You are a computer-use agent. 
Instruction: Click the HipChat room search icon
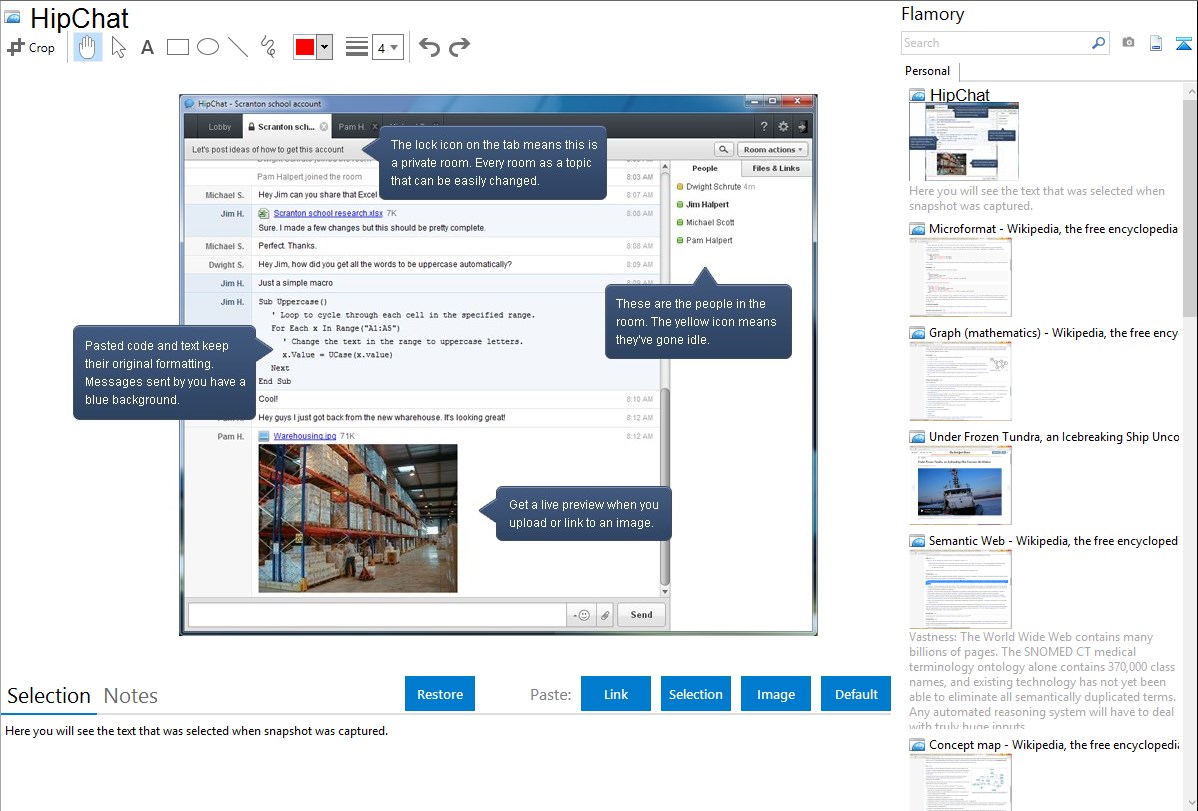pos(724,150)
